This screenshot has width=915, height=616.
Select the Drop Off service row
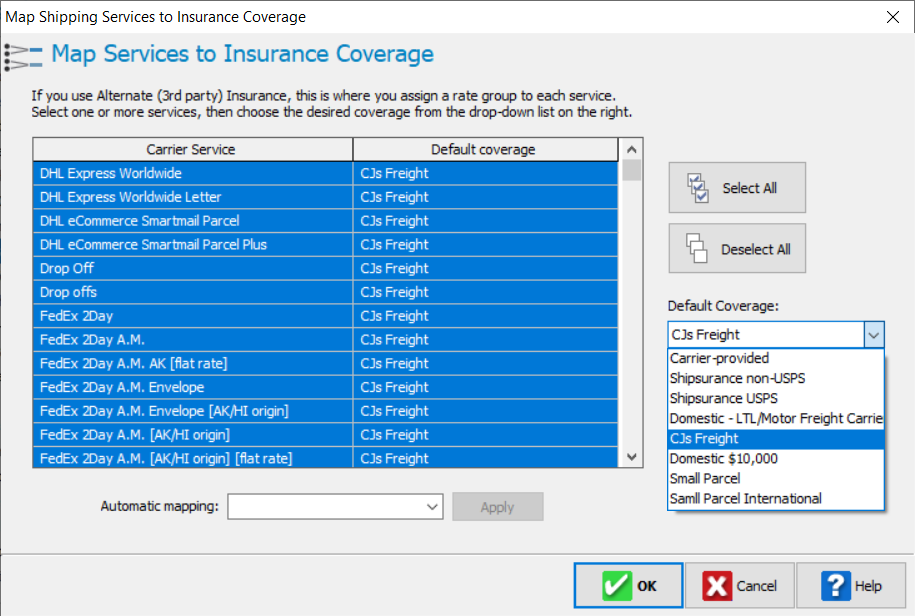325,268
